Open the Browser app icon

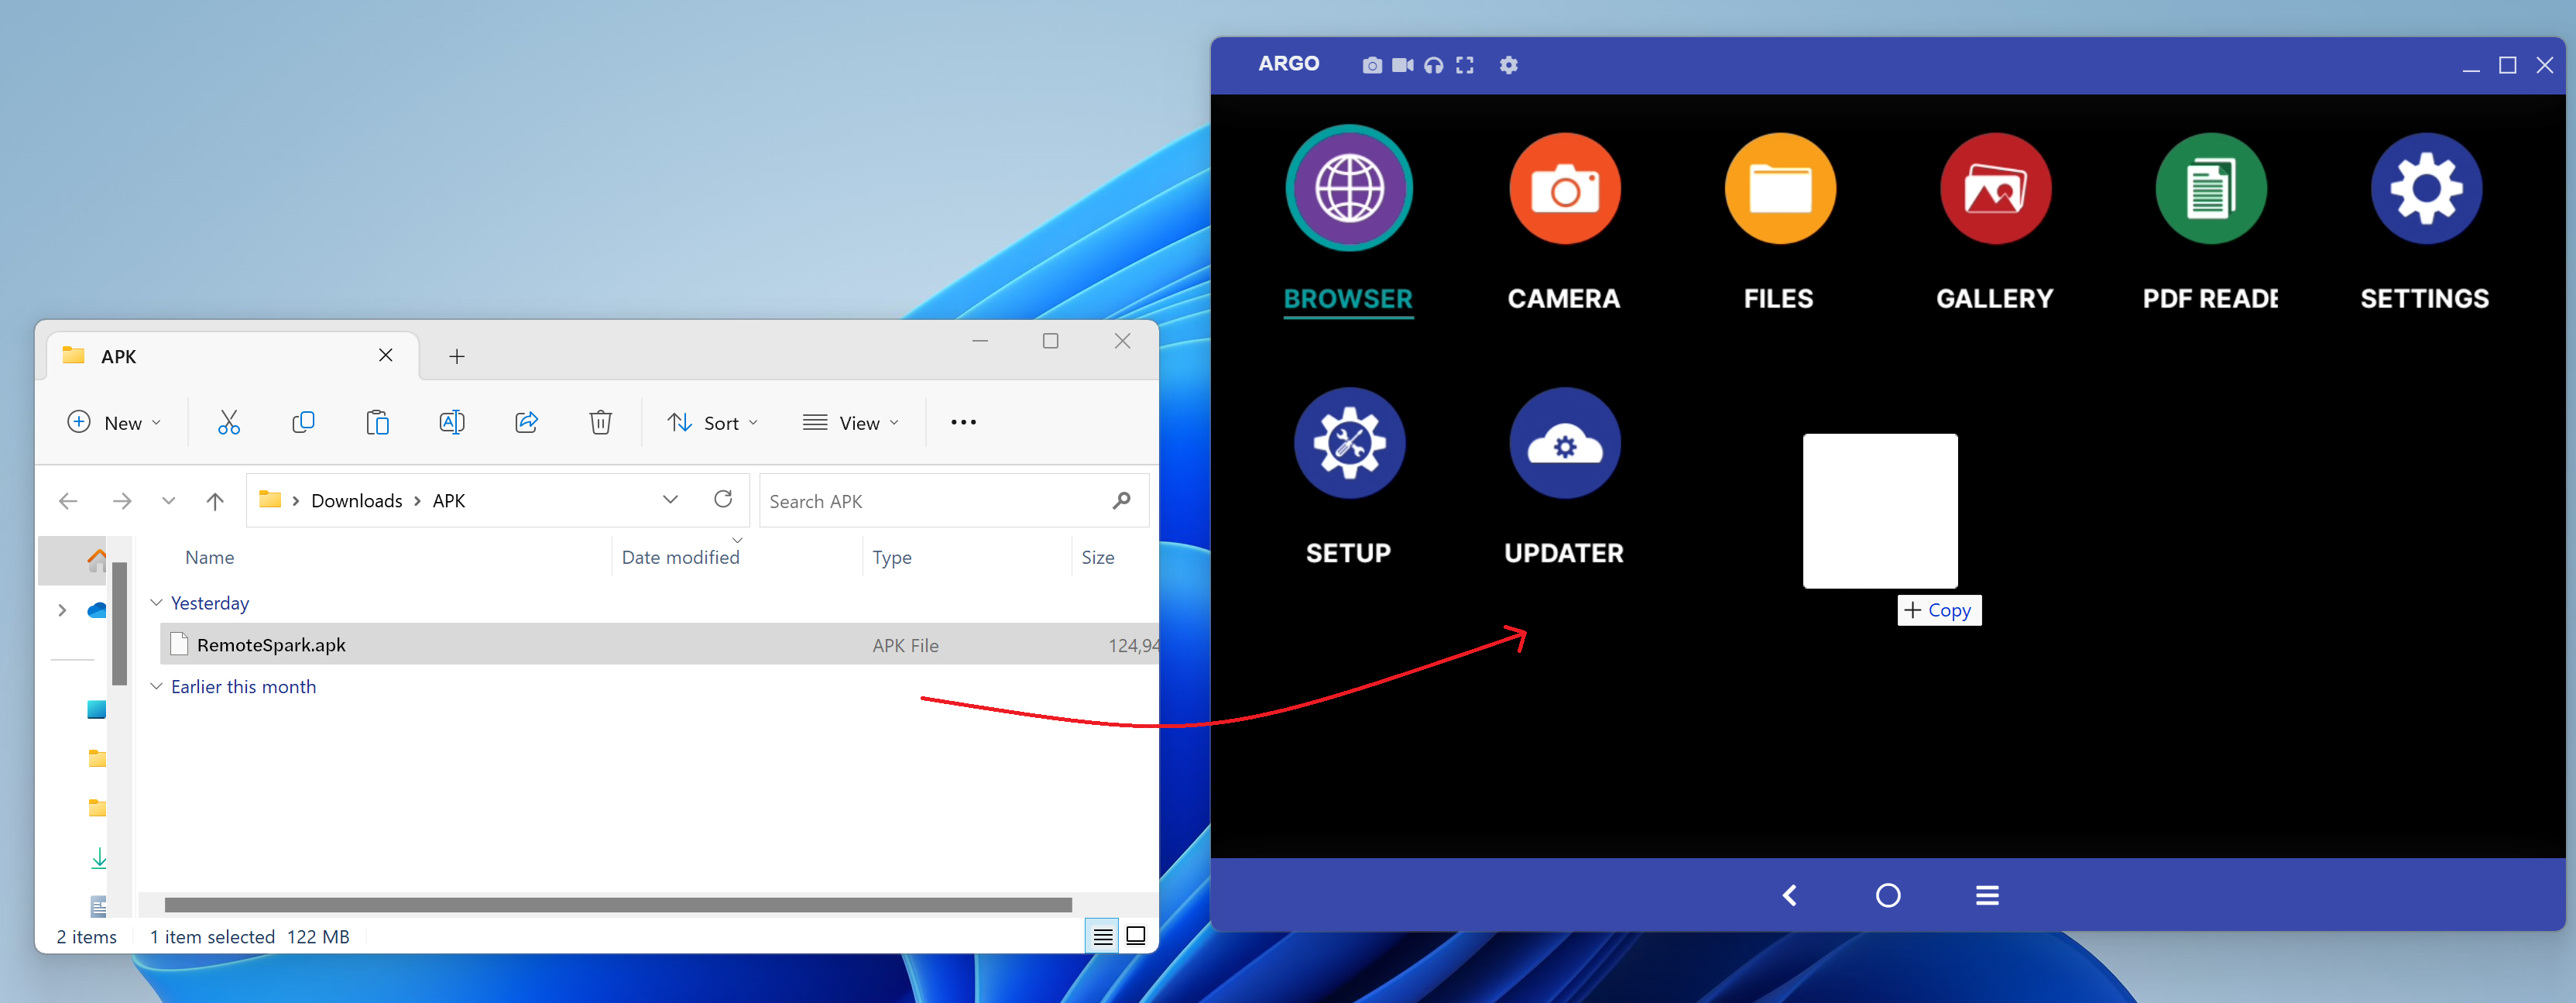1348,189
